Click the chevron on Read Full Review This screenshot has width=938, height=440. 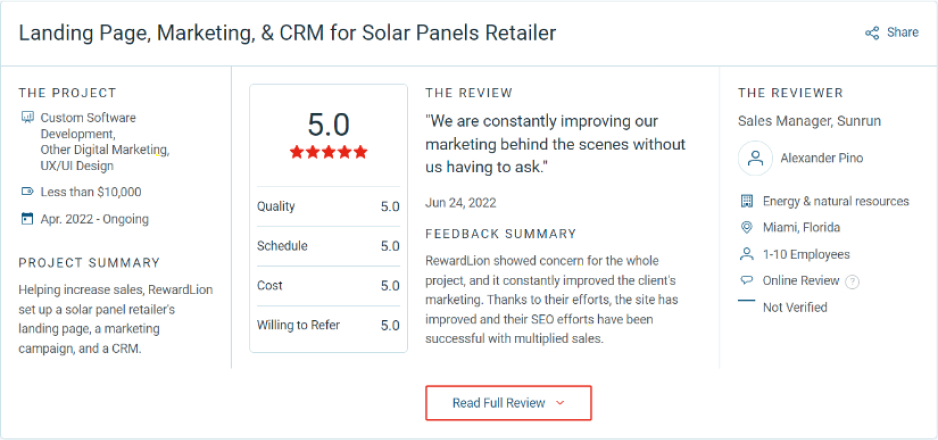[560, 403]
